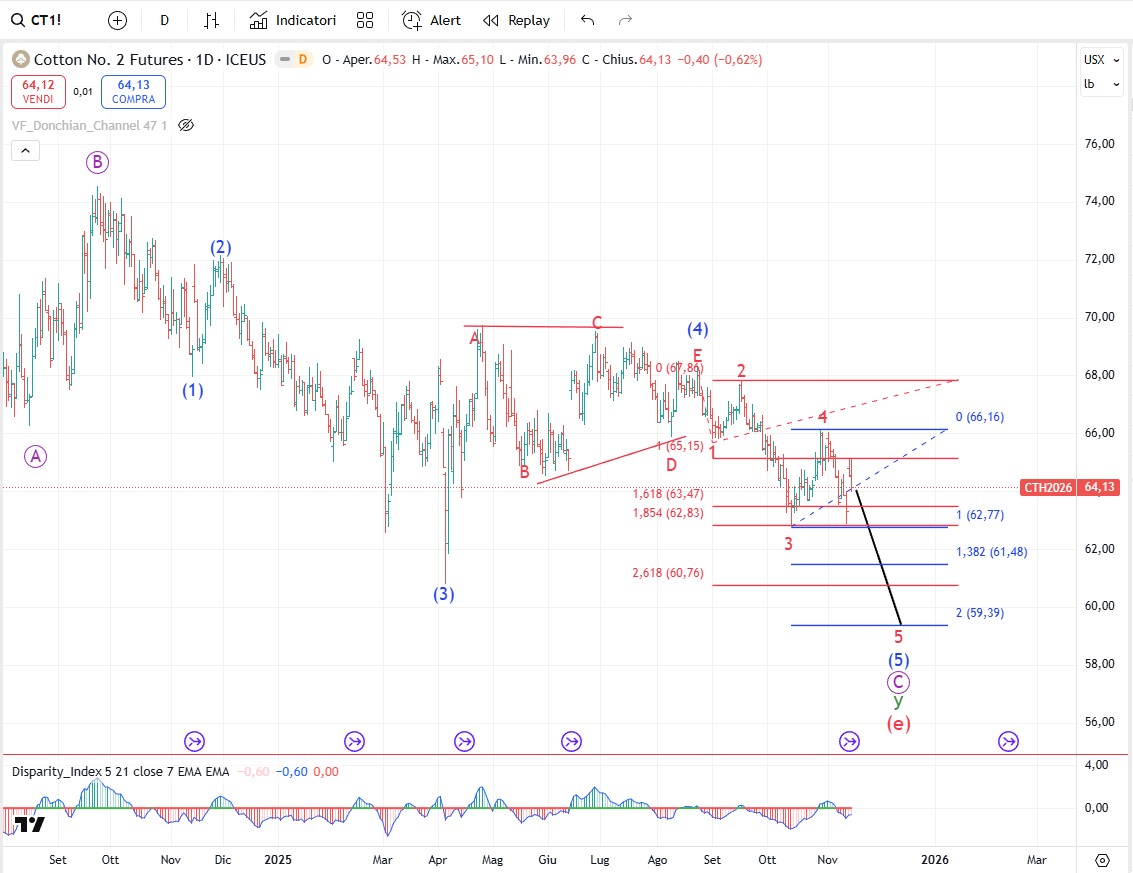Click the Cotton No. 2 Futures title

150,59
